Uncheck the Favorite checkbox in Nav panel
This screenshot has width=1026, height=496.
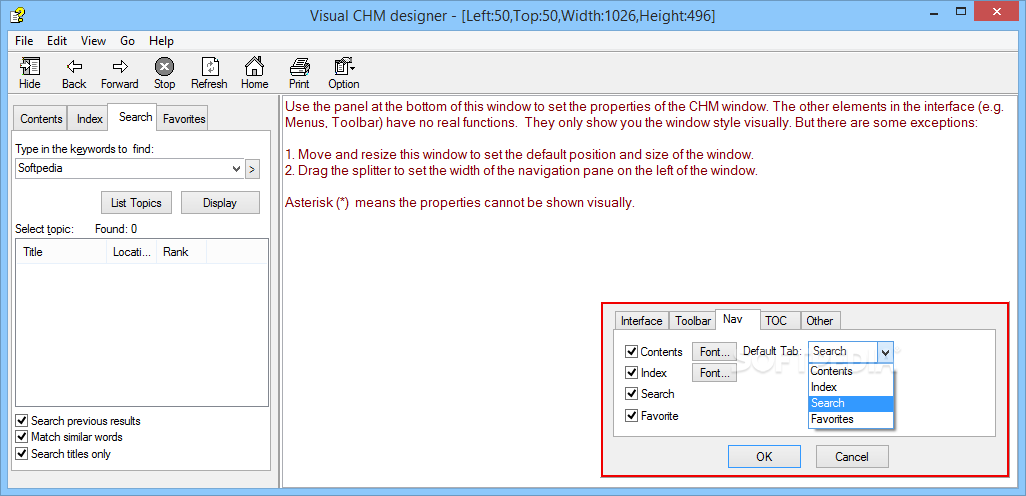pos(631,416)
